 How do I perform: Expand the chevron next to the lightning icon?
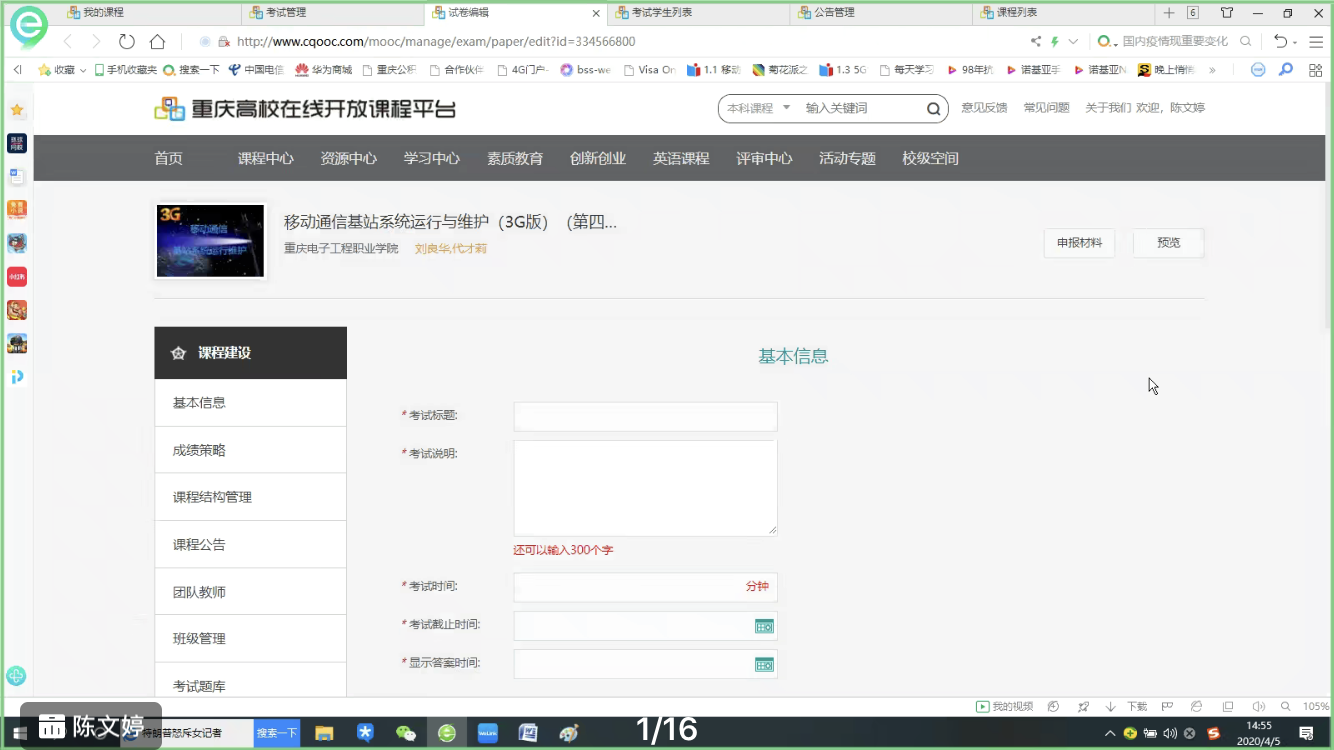click(x=1072, y=42)
